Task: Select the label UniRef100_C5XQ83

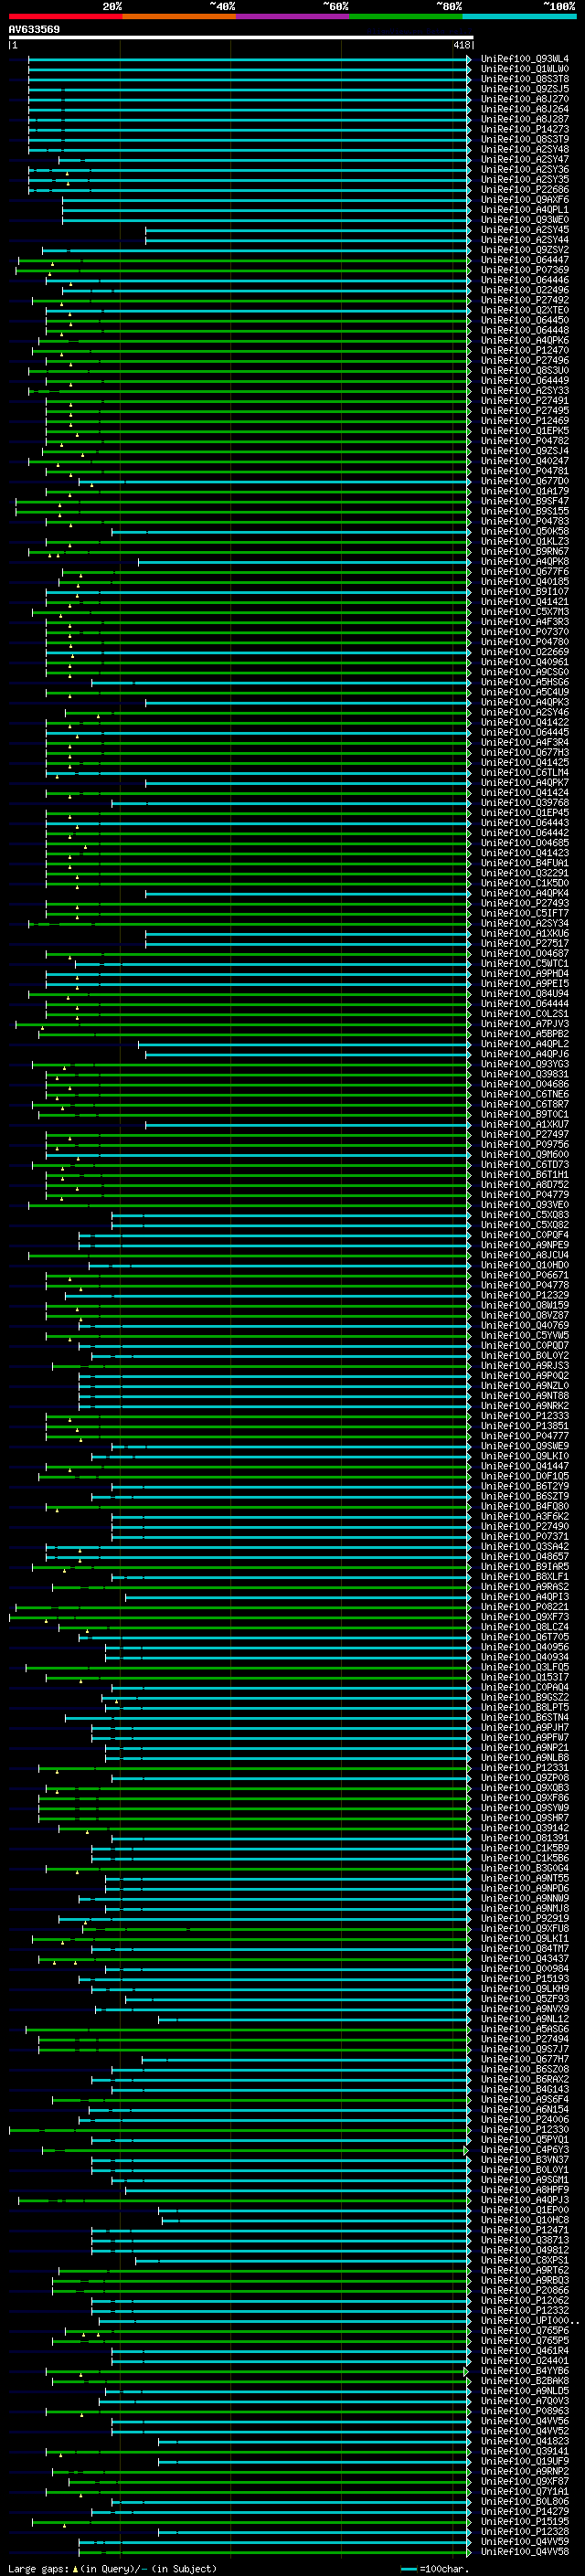Action: click(525, 1215)
